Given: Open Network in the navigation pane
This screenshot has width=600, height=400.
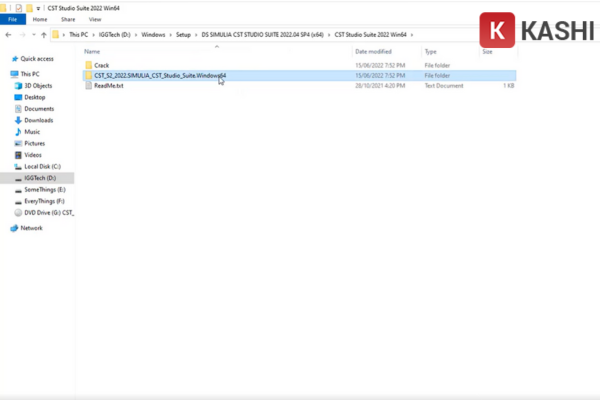Looking at the screenshot, I should (31, 228).
